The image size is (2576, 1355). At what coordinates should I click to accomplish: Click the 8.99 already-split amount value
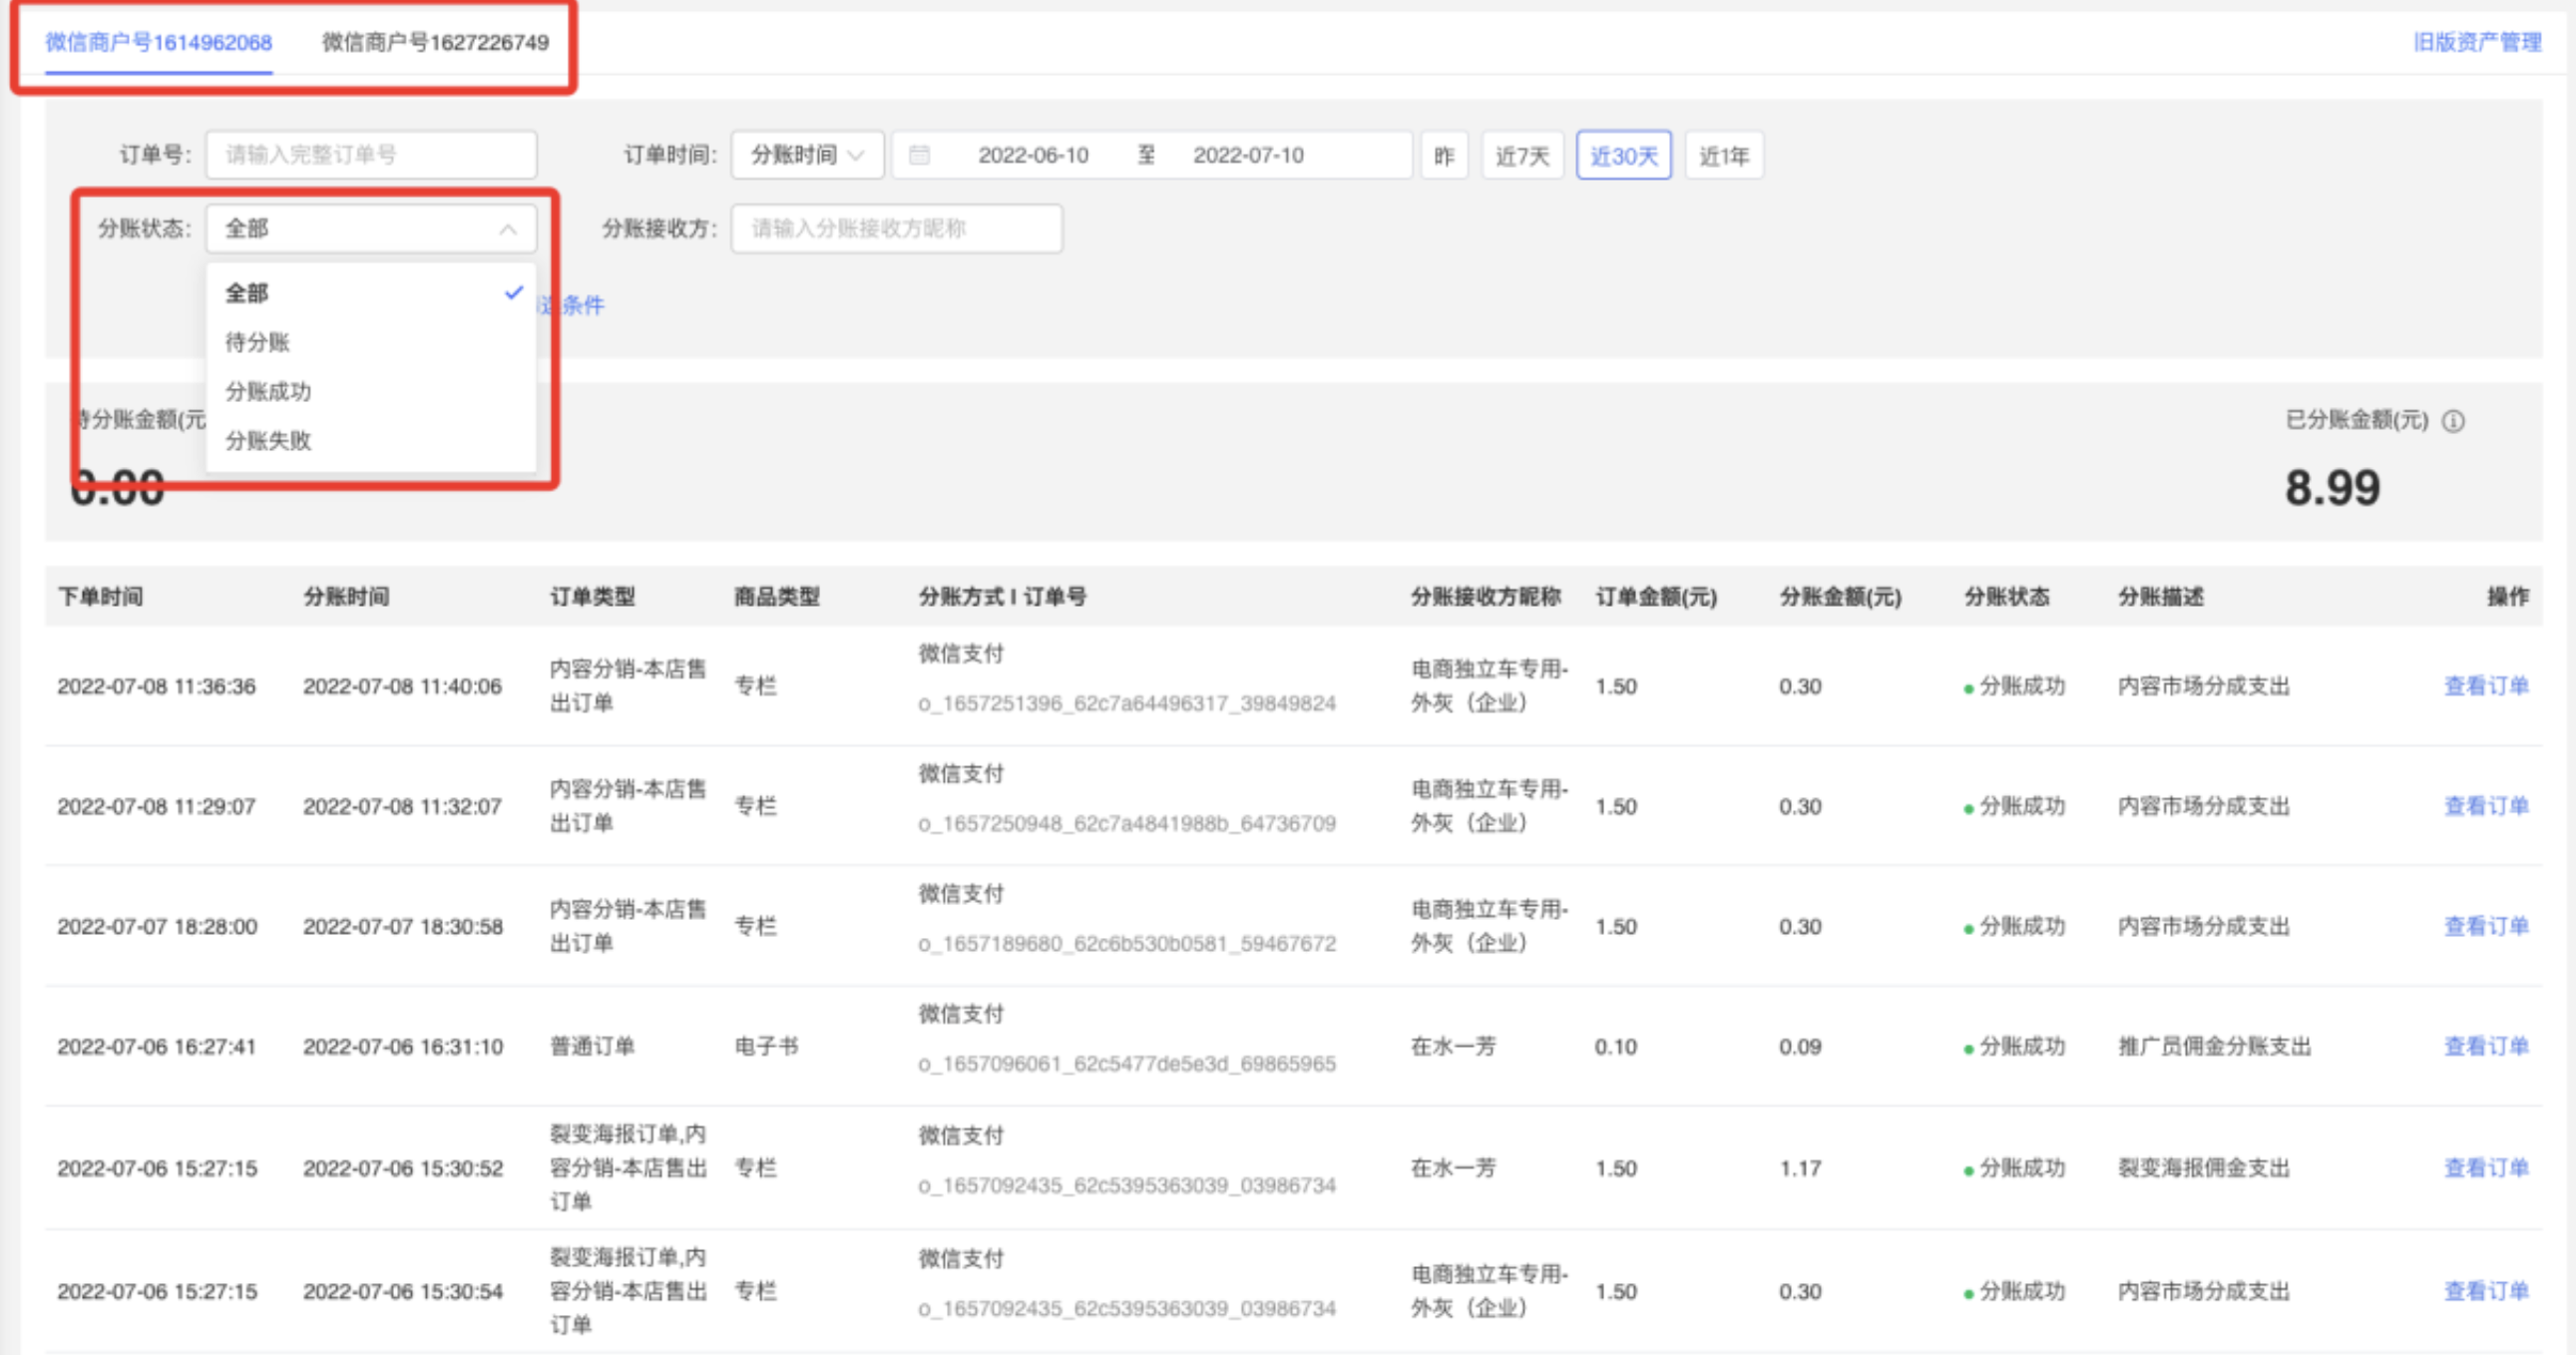click(2332, 488)
